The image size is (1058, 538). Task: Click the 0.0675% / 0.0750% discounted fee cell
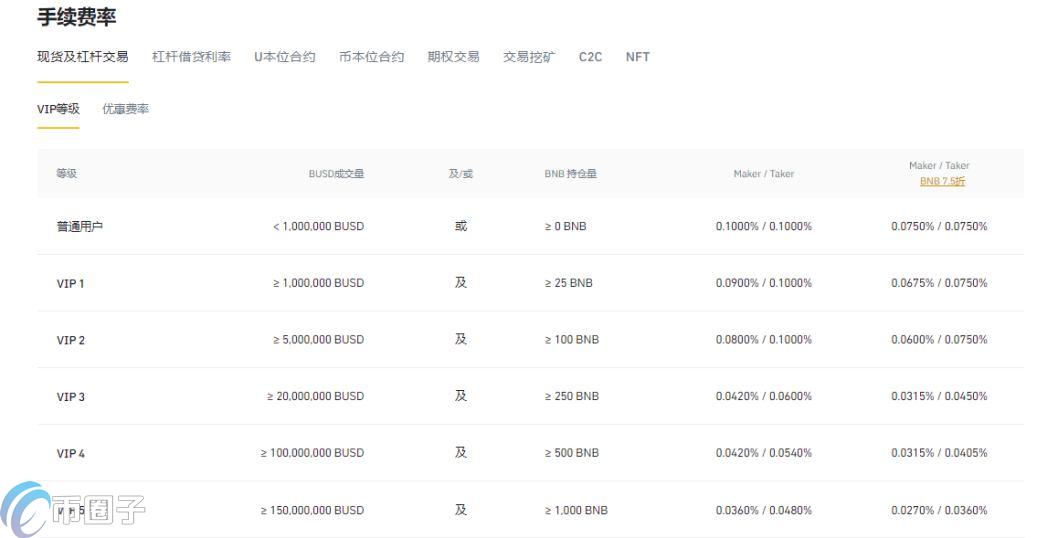[939, 283]
